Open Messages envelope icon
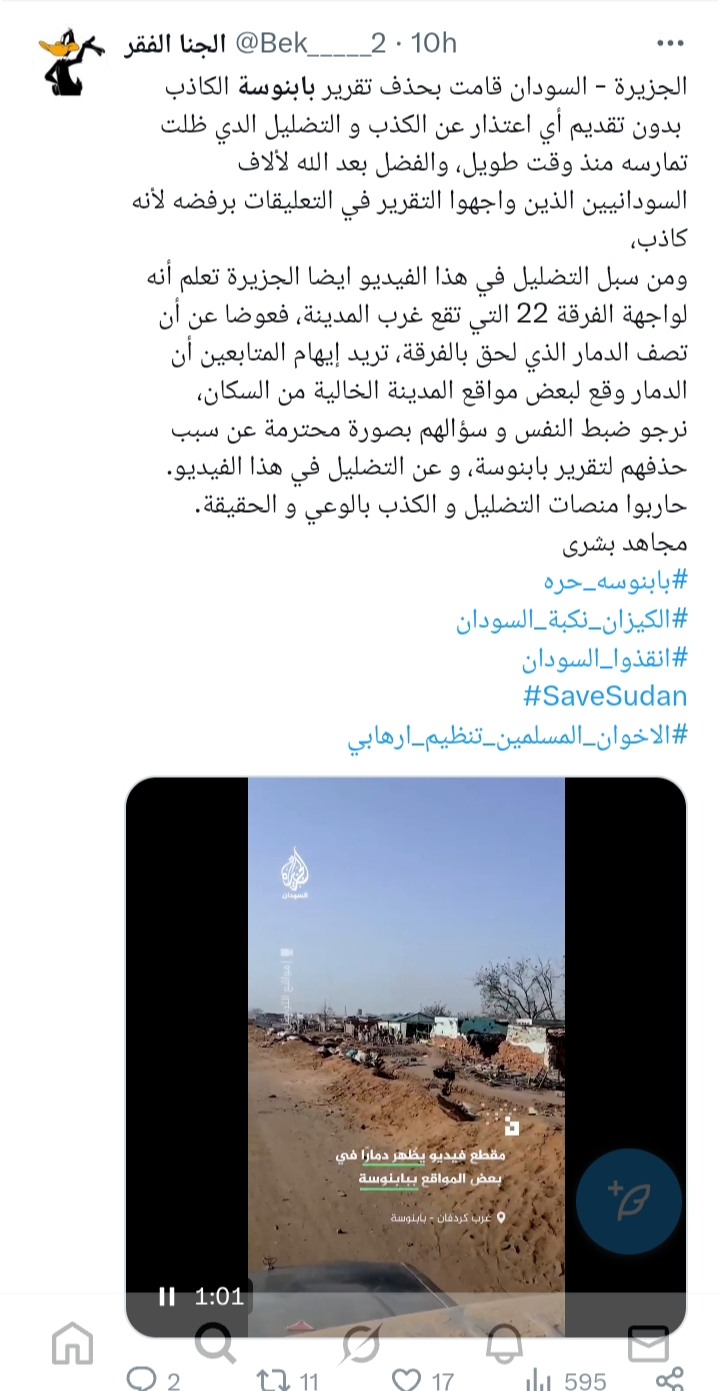 pyautogui.click(x=648, y=1342)
